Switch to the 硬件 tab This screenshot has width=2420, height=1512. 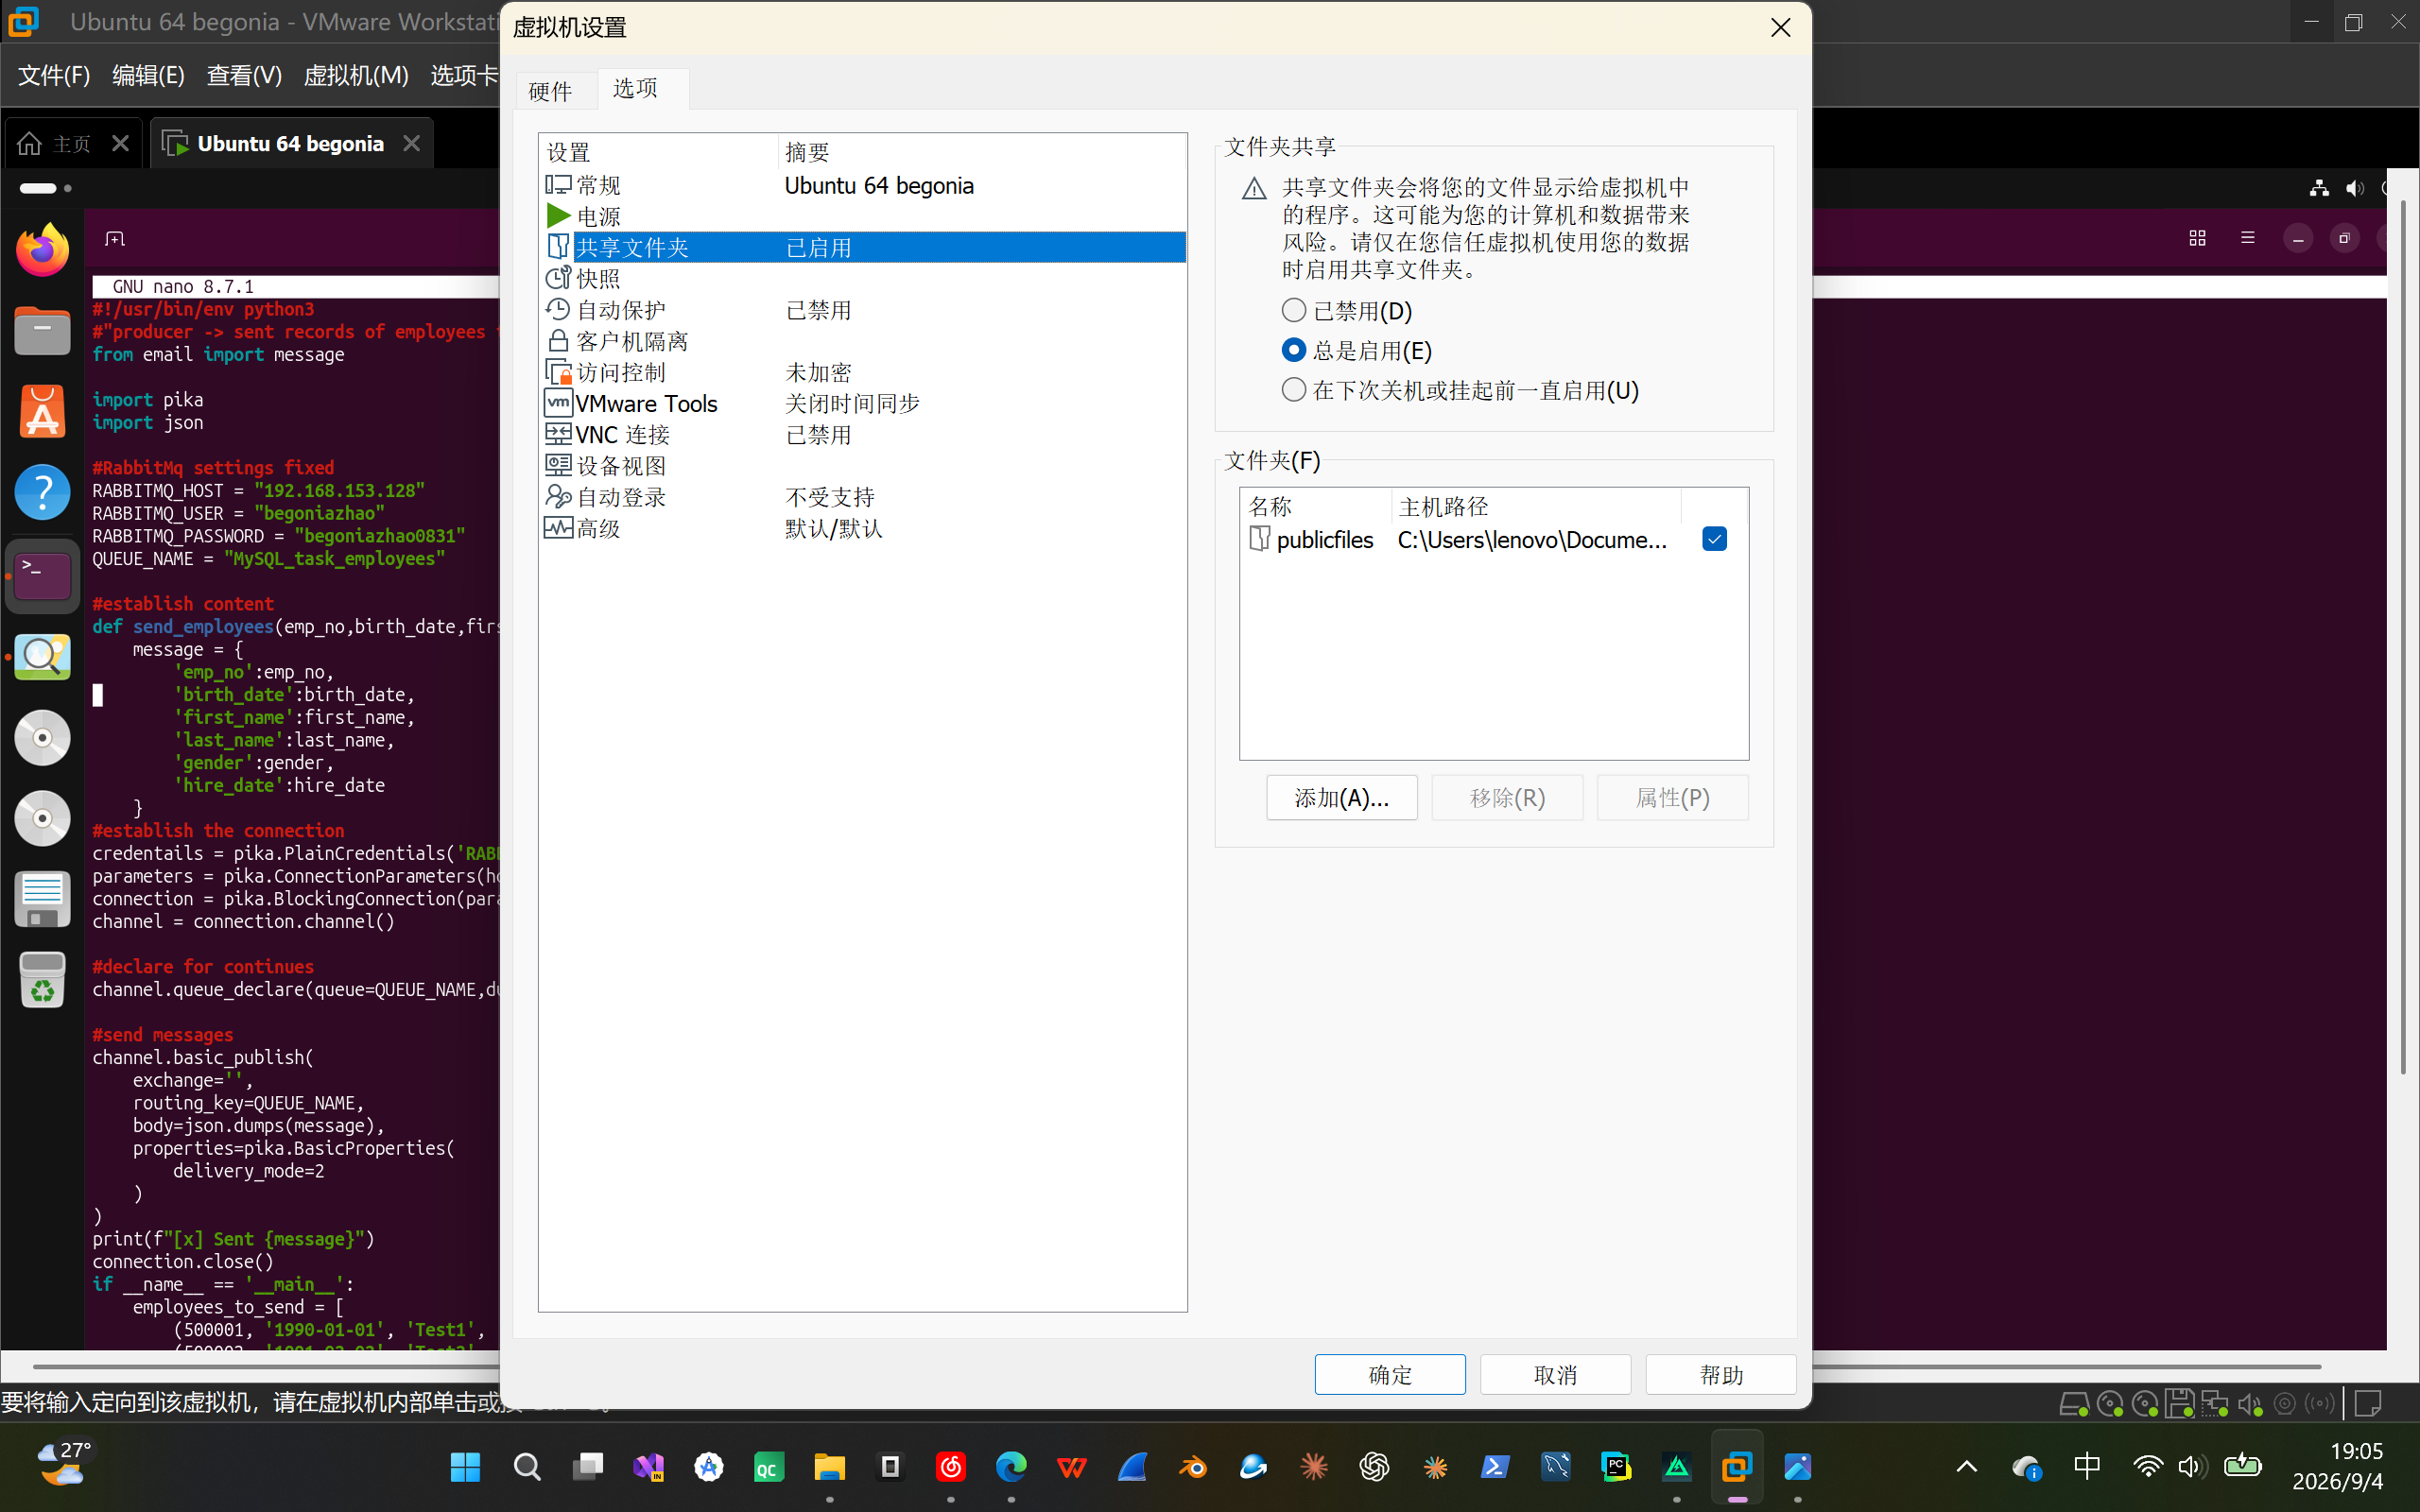point(550,91)
